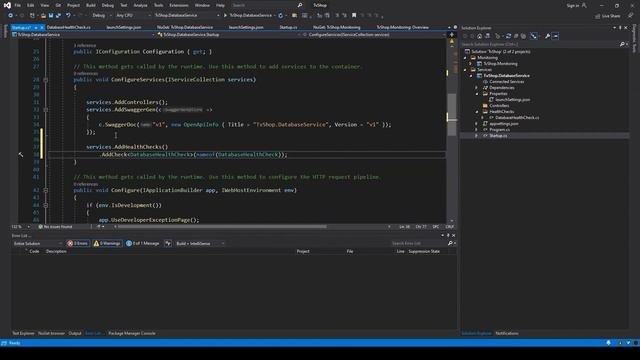
Task: Collapse the HealthChecks folder
Action: pyautogui.click(x=477, y=111)
